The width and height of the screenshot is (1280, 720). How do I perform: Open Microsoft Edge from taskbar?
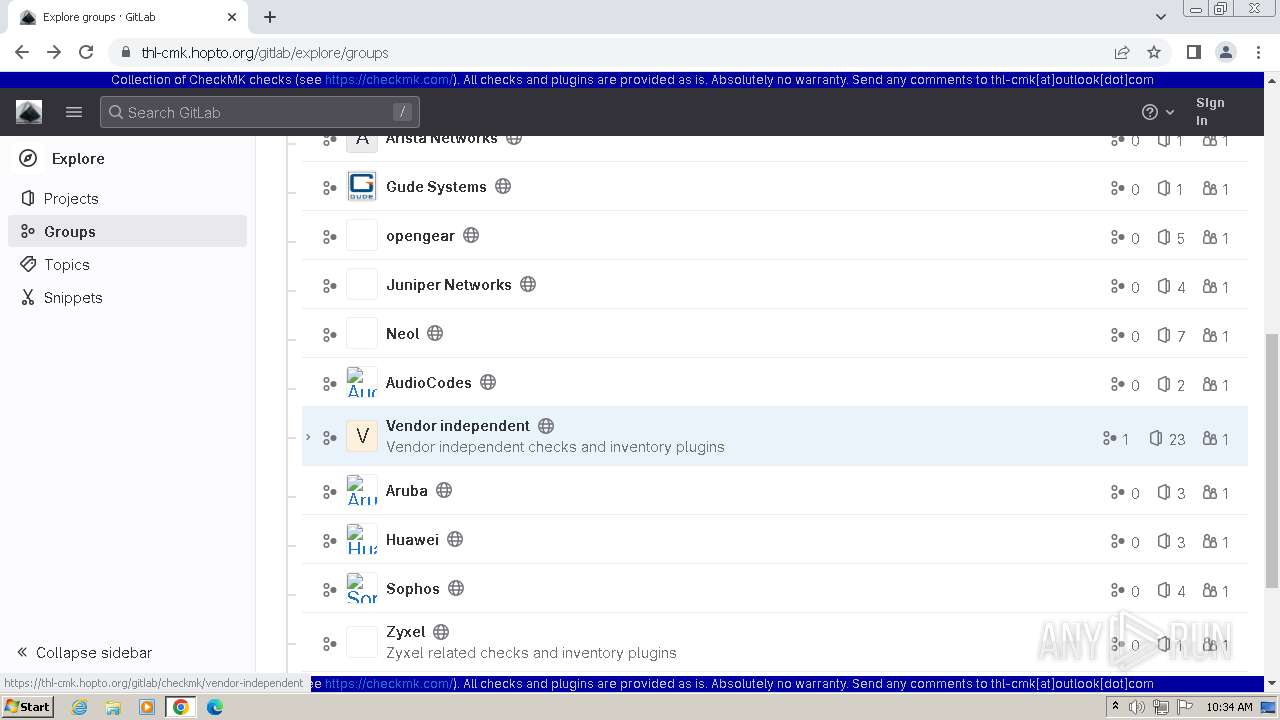click(214, 707)
